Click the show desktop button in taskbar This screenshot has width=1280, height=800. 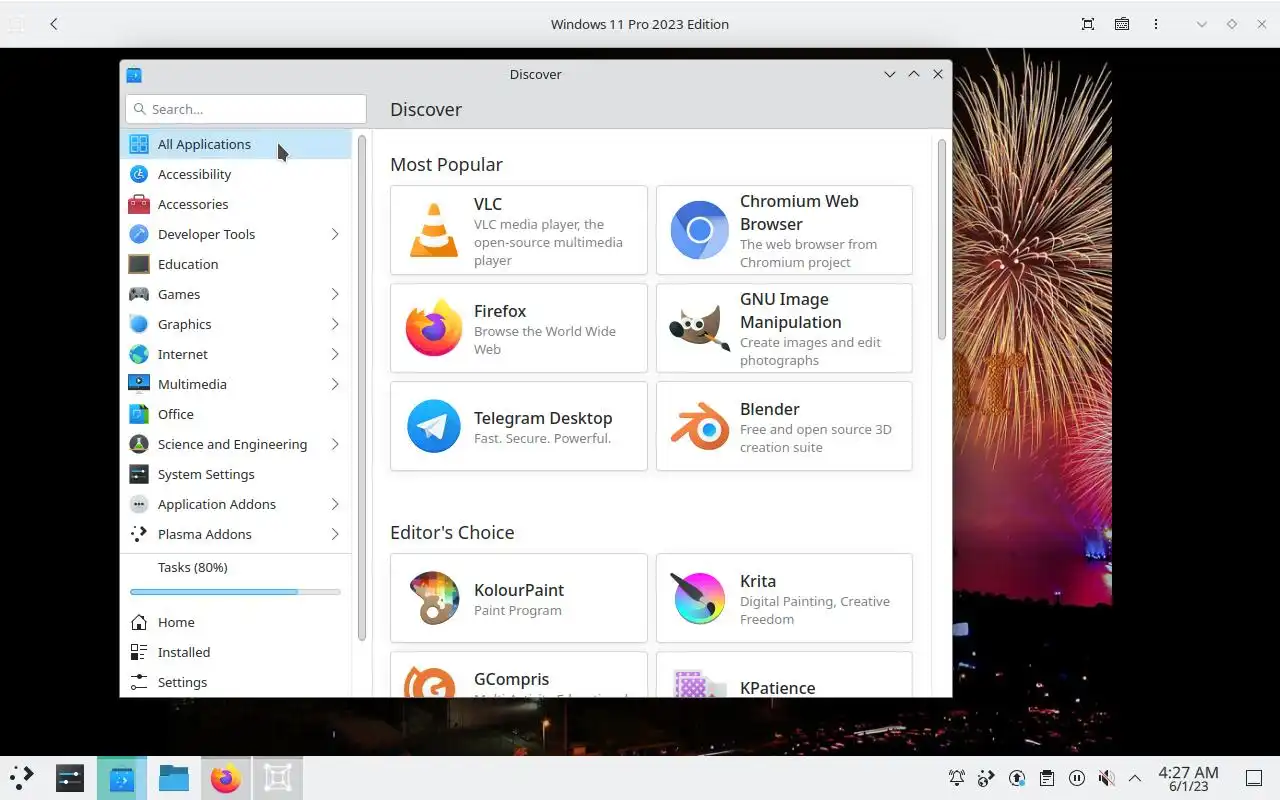(x=1254, y=778)
